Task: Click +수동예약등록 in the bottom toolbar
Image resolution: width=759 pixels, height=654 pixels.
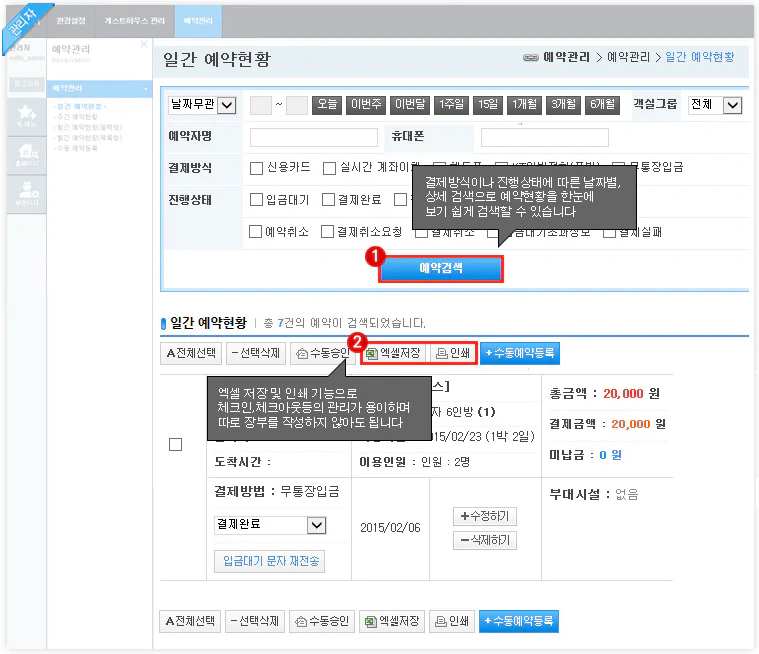Action: (519, 621)
